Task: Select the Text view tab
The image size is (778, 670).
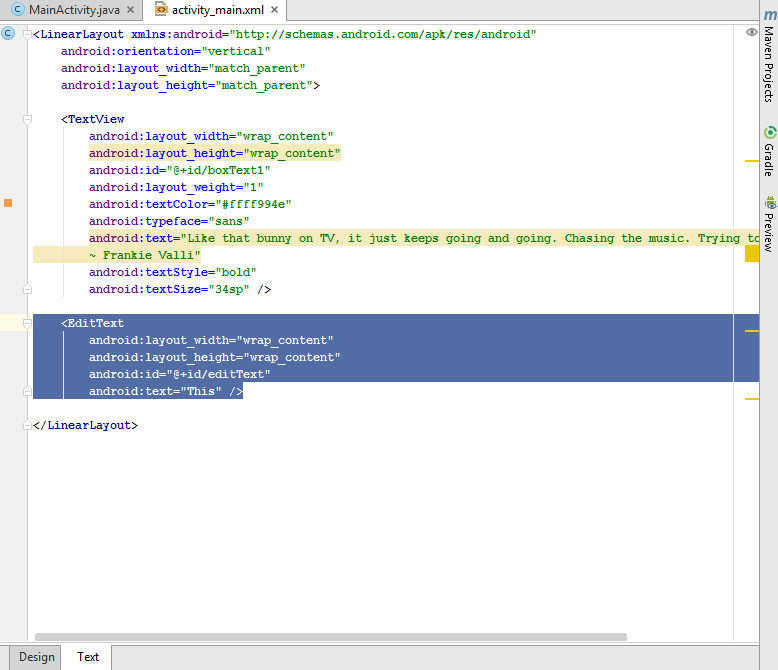Action: pos(88,657)
